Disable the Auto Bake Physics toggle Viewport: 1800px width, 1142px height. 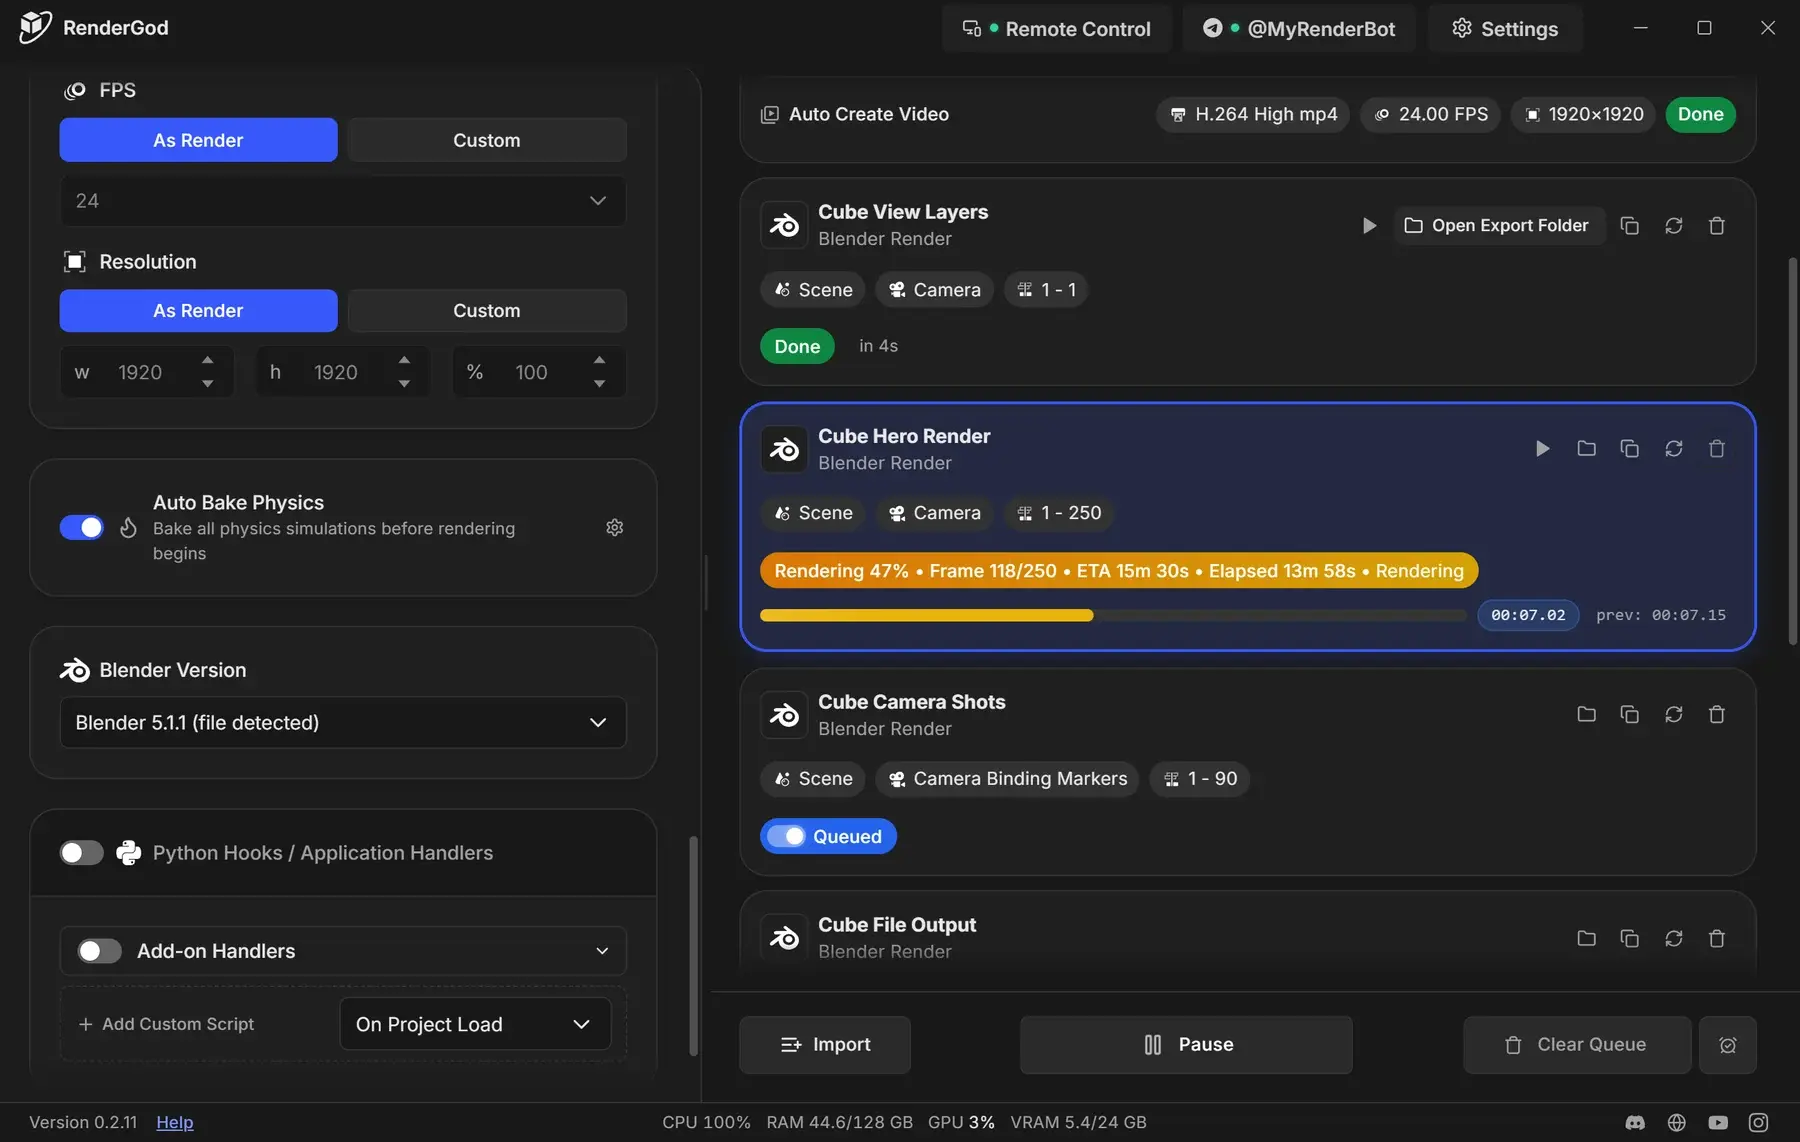(82, 527)
